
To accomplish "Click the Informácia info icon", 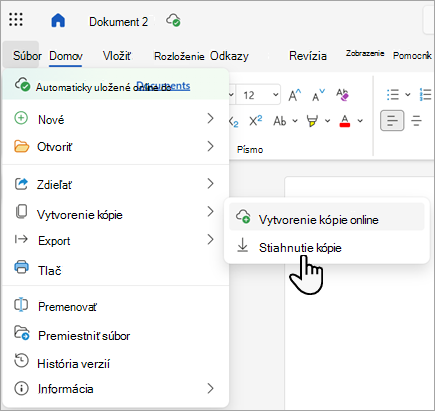I will [21, 388].
